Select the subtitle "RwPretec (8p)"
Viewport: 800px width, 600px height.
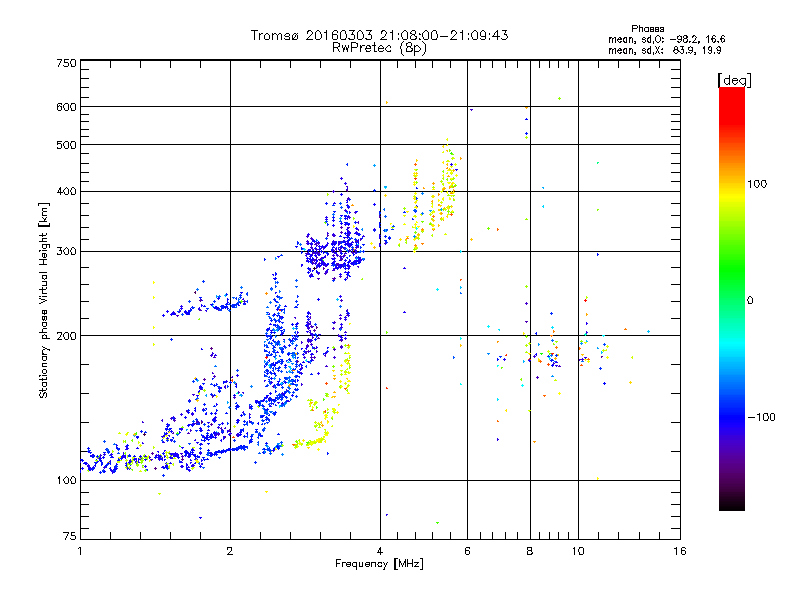coord(379,48)
